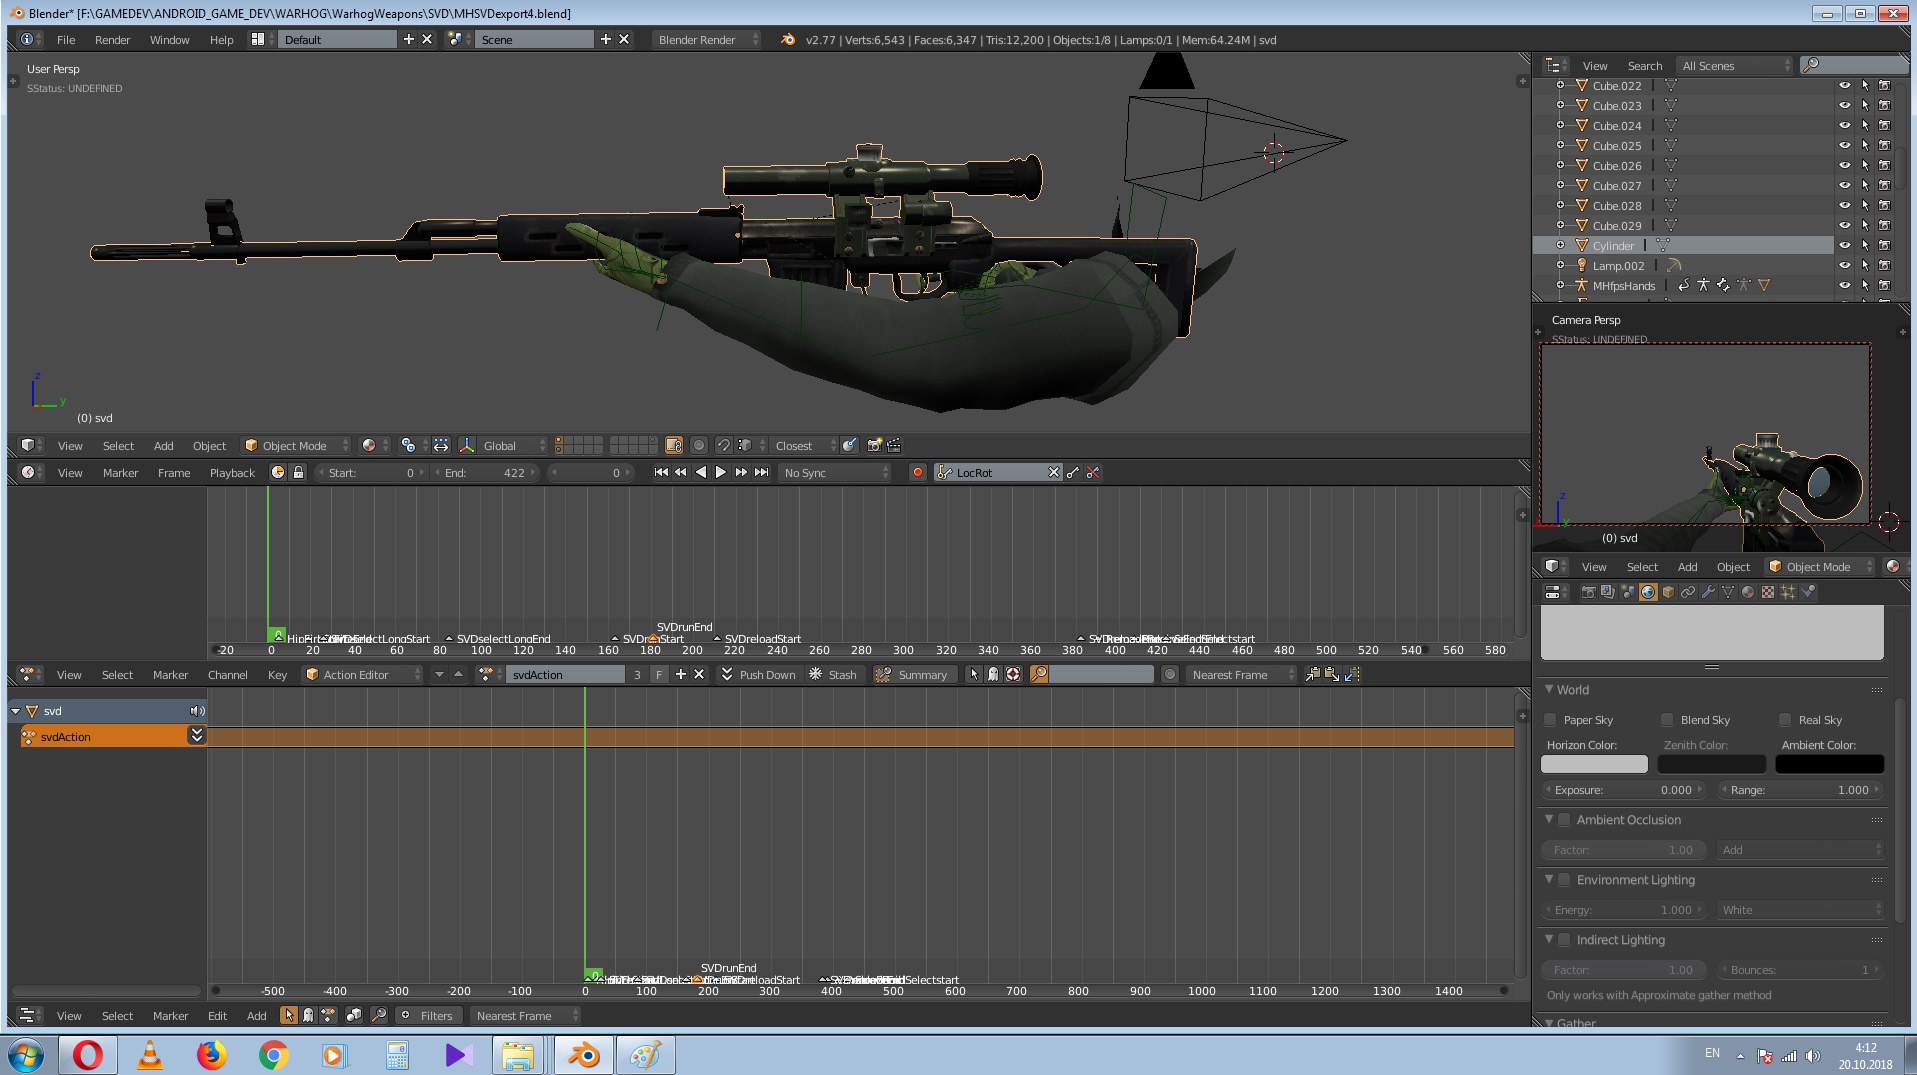Click the proportional editing circle icon

(699, 446)
